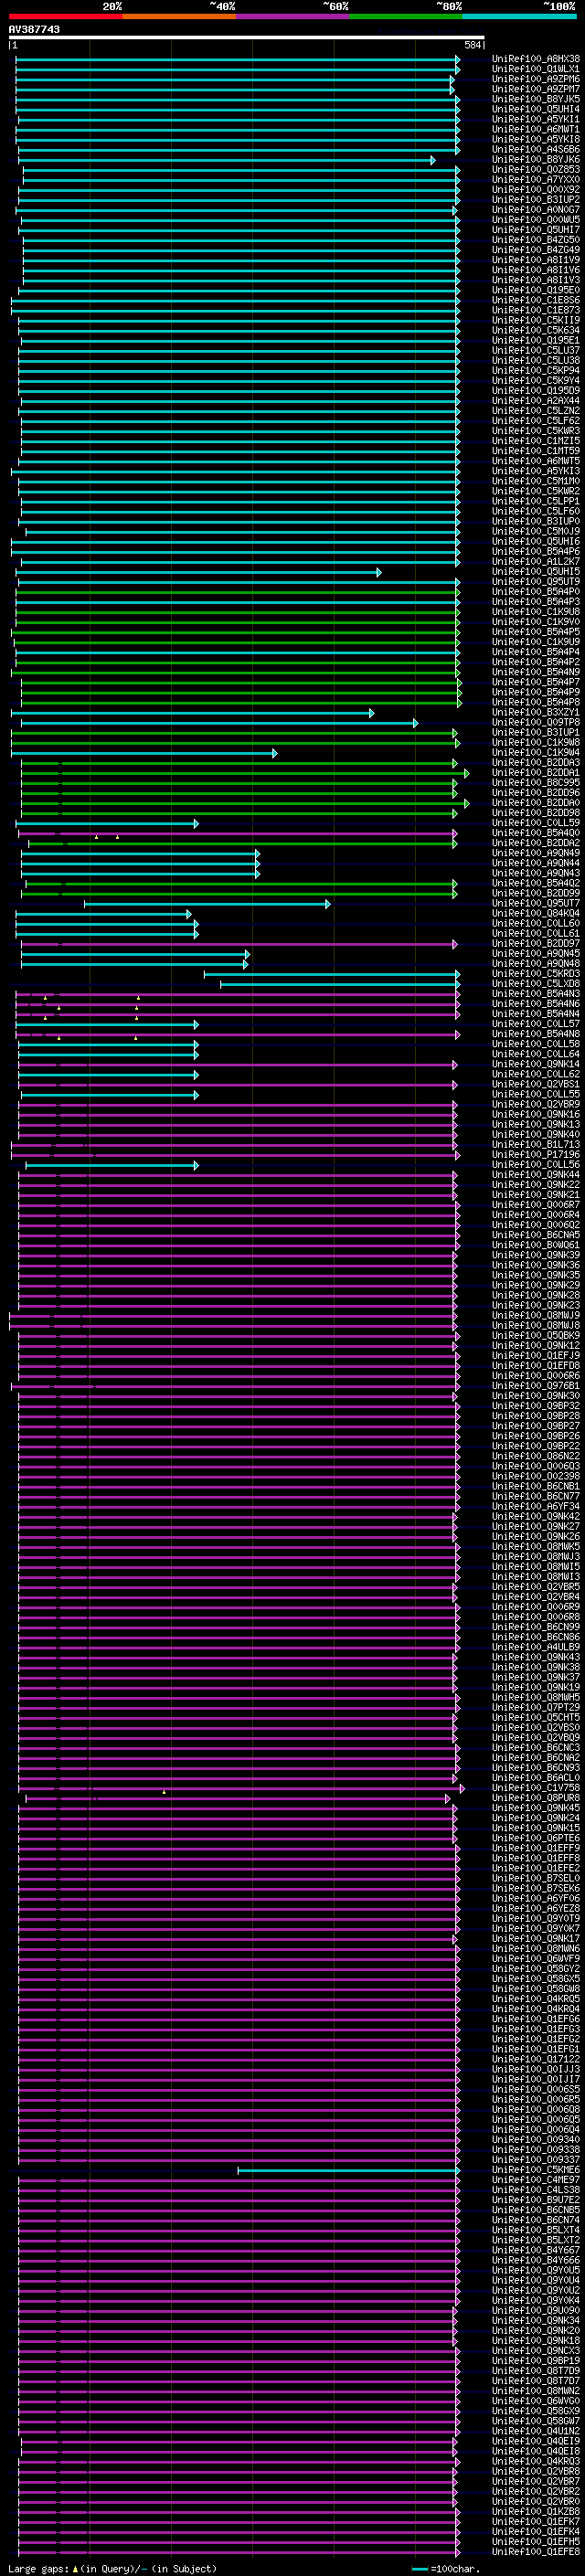Open hit UniRef100_B3IUP2
Screen dimensions: 585x2576
(x=536, y=200)
